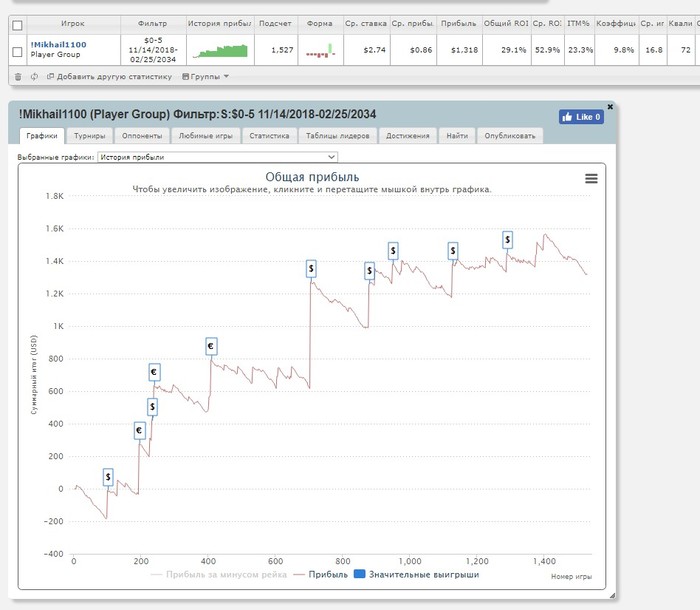This screenshot has height=610, width=700.
Task: Sort by the 'Подсчет' column header
Action: [275, 24]
